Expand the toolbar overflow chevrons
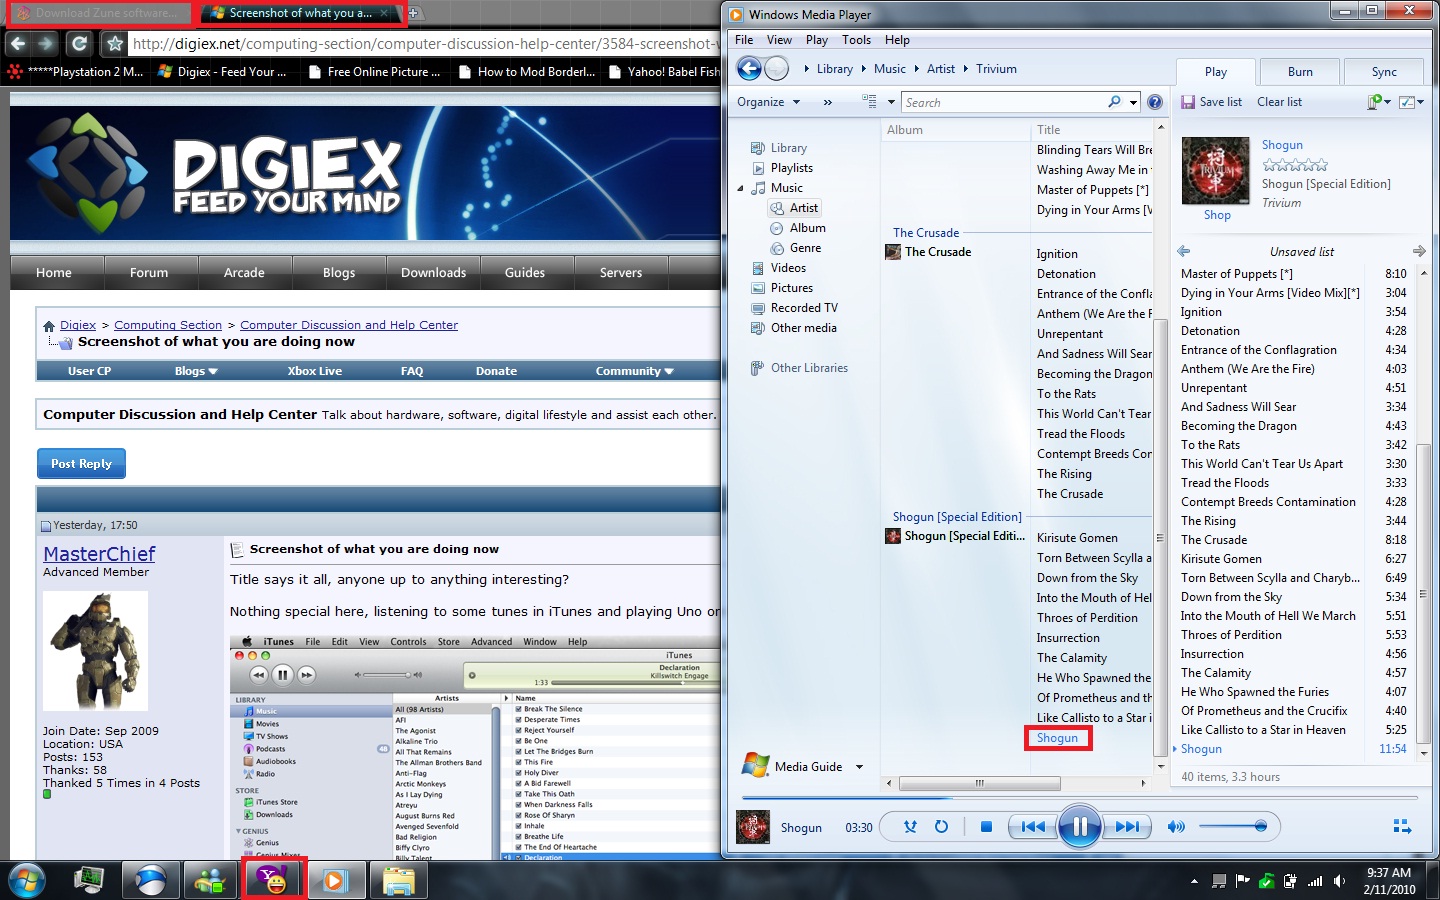Viewport: 1440px width, 900px height. pos(827,102)
